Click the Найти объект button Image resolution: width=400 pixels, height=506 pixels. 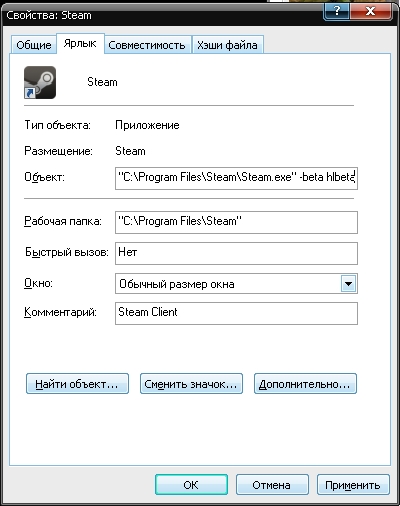pyautogui.click(x=77, y=384)
